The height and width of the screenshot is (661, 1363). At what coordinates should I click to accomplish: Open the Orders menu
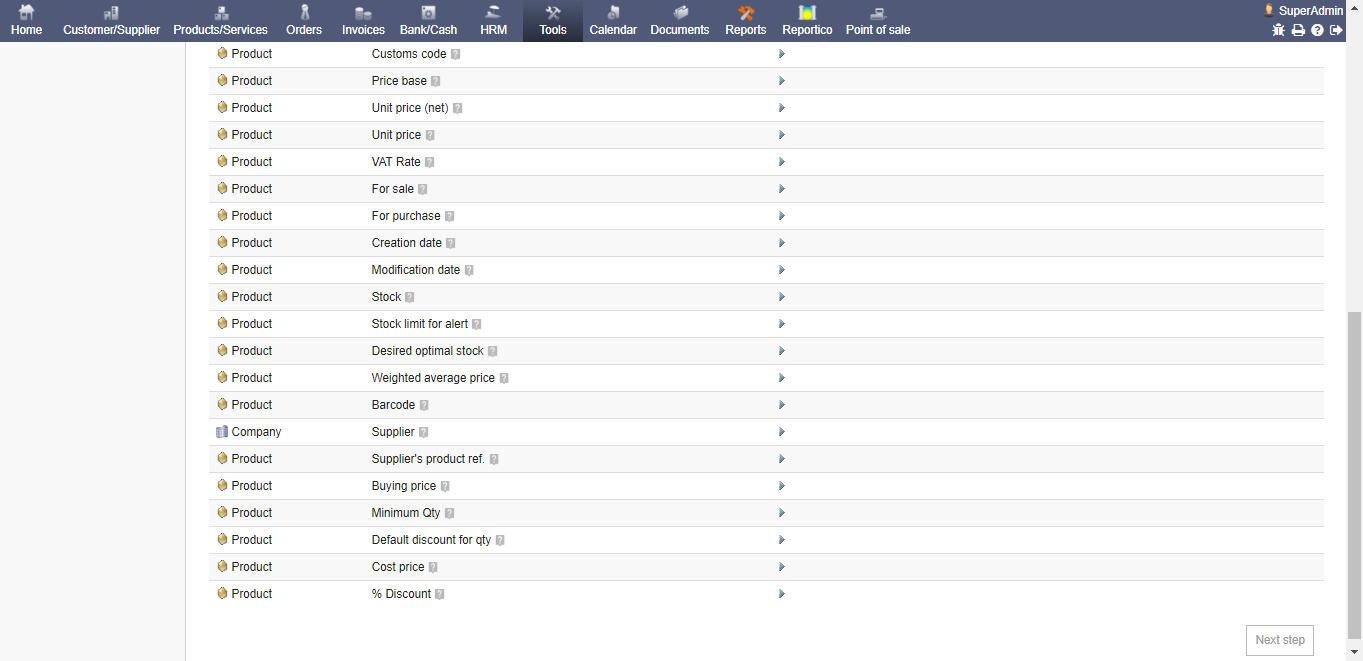coord(304,21)
